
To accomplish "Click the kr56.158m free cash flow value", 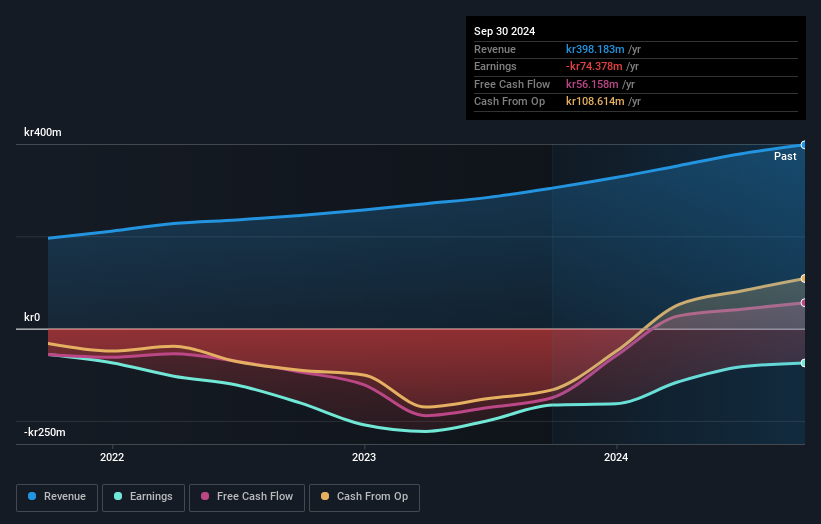I will pos(592,84).
